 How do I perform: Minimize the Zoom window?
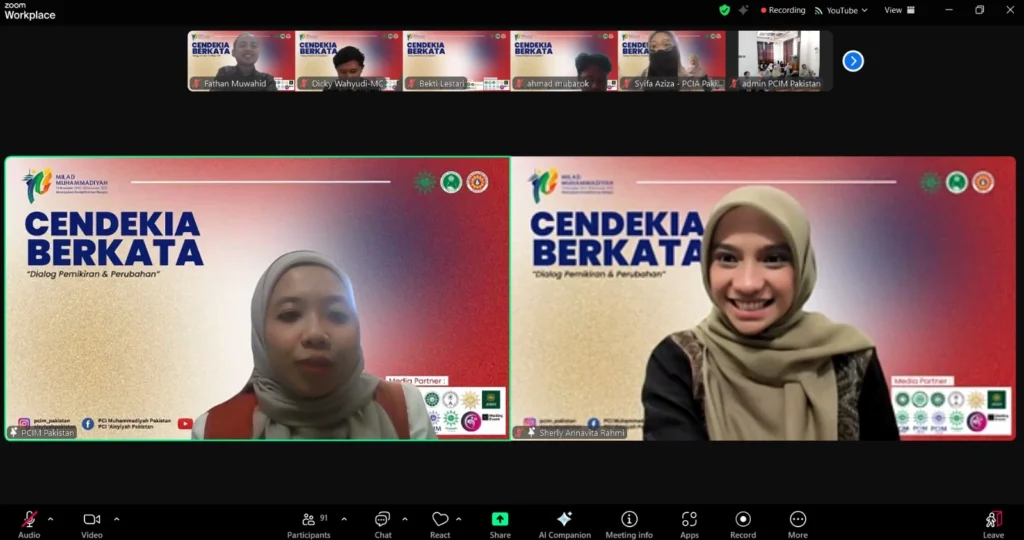pos(949,10)
